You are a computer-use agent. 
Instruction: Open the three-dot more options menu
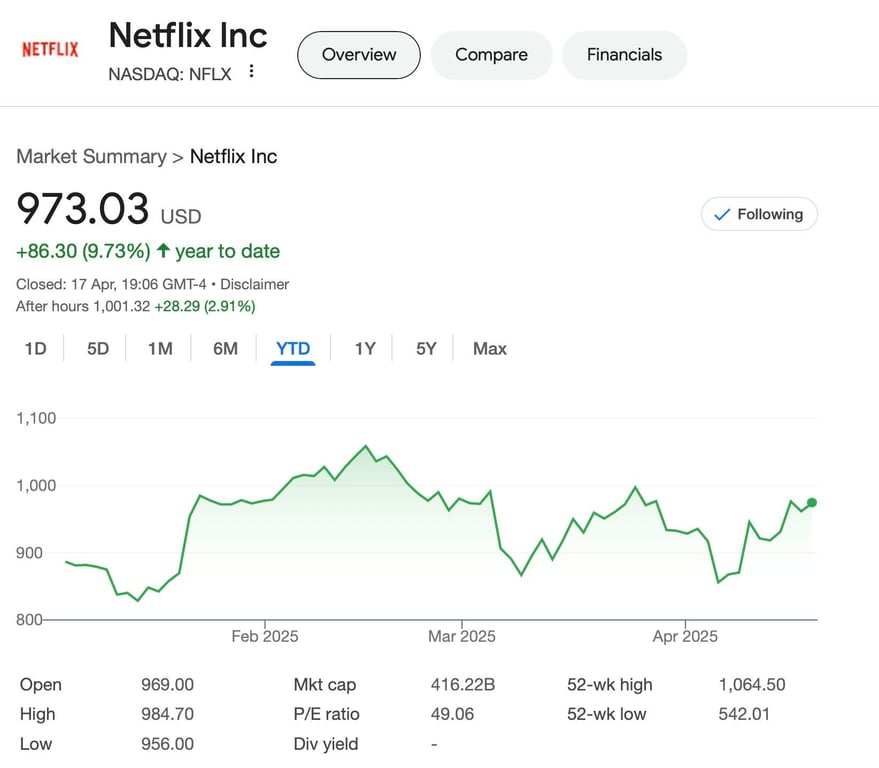pos(252,71)
